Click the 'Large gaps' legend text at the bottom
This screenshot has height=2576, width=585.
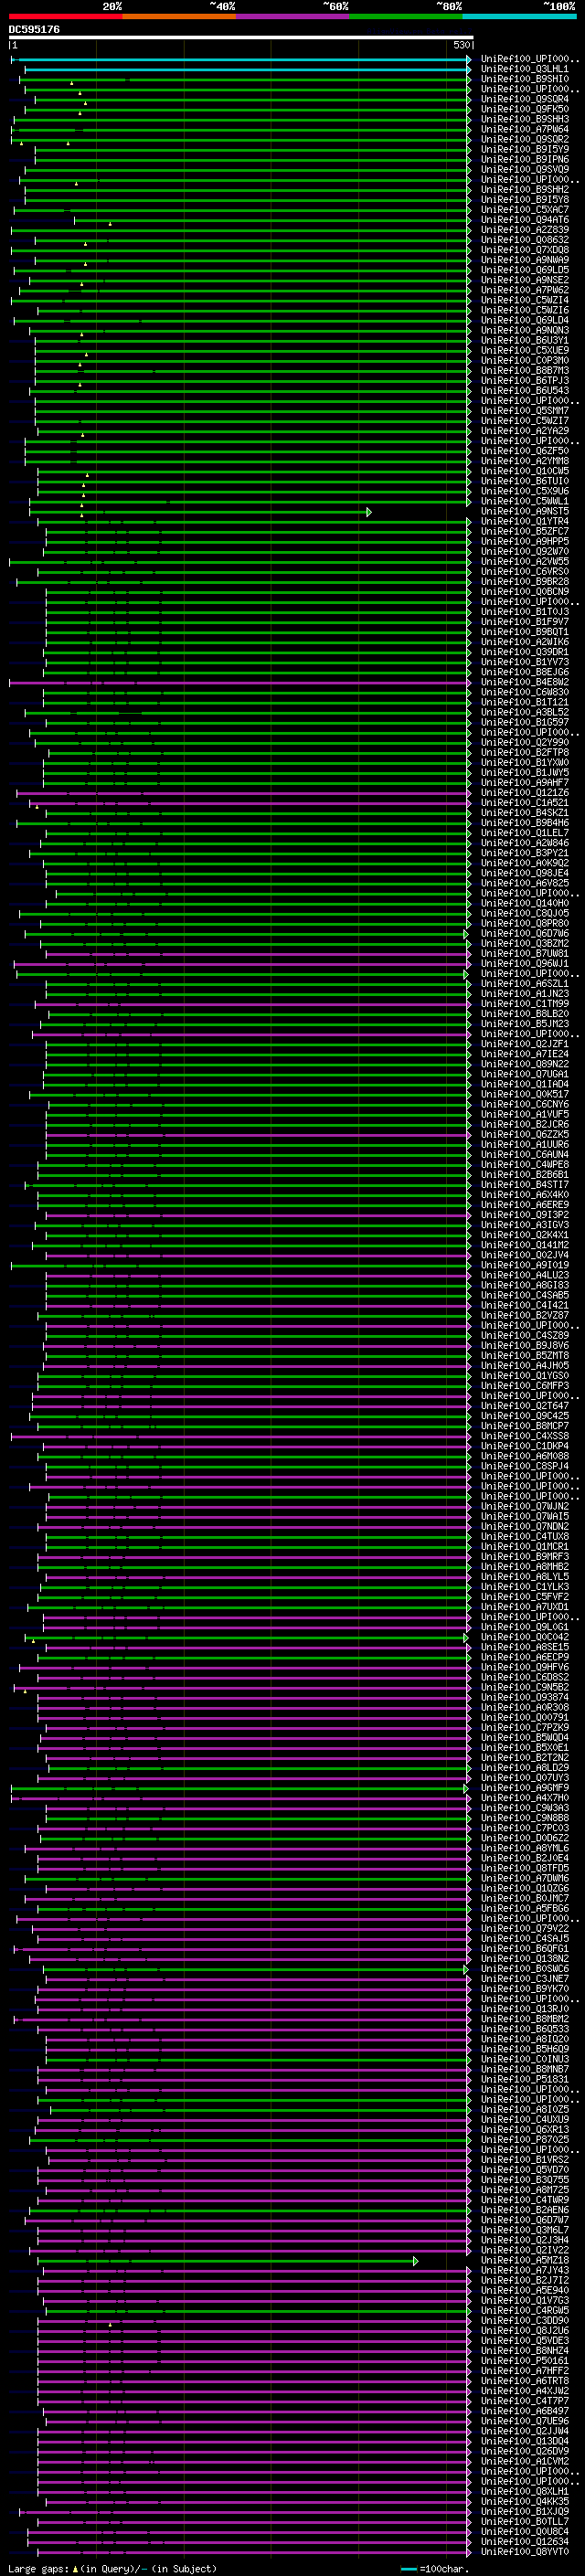(x=38, y=2569)
